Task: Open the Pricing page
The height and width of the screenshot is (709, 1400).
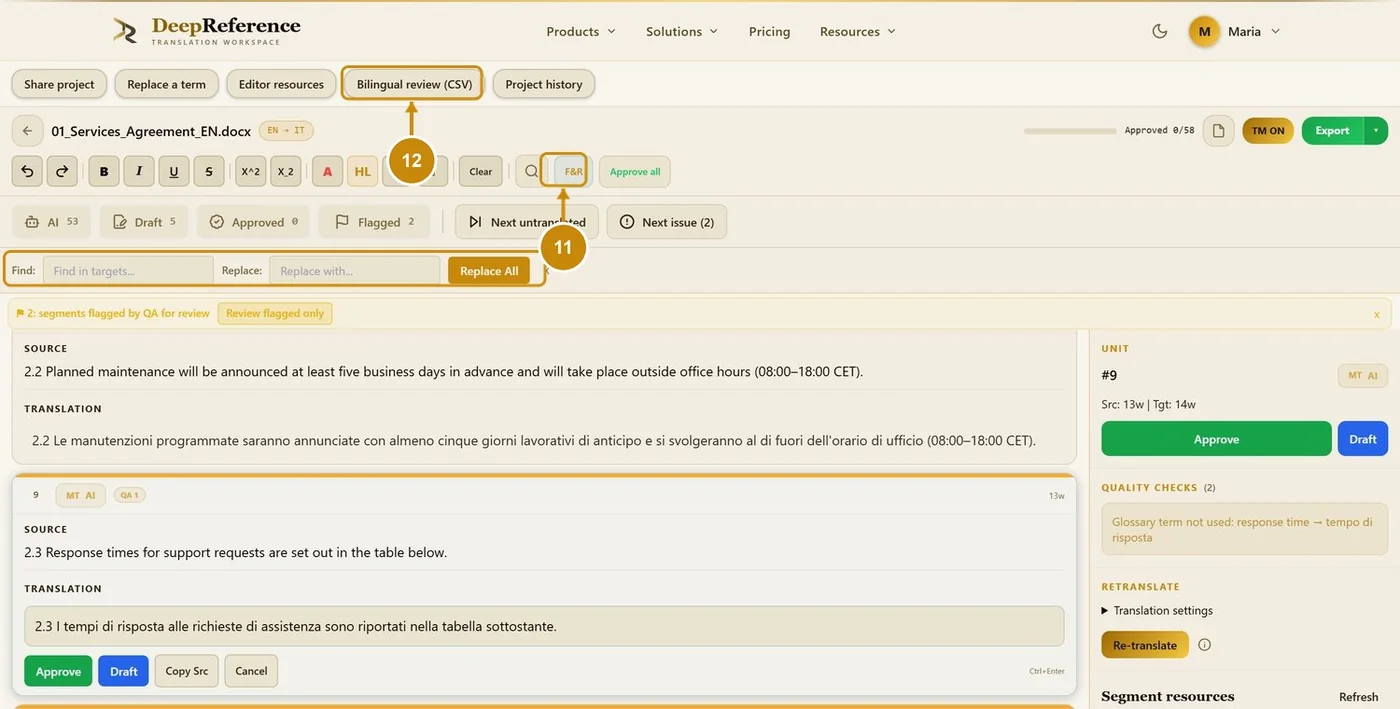Action: 769,31
